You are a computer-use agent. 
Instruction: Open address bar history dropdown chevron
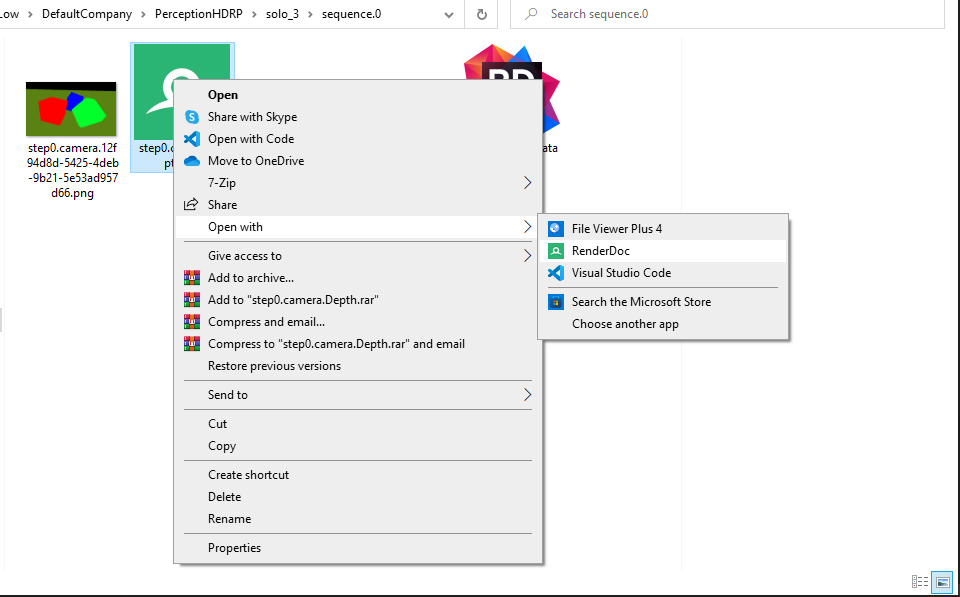click(x=447, y=15)
